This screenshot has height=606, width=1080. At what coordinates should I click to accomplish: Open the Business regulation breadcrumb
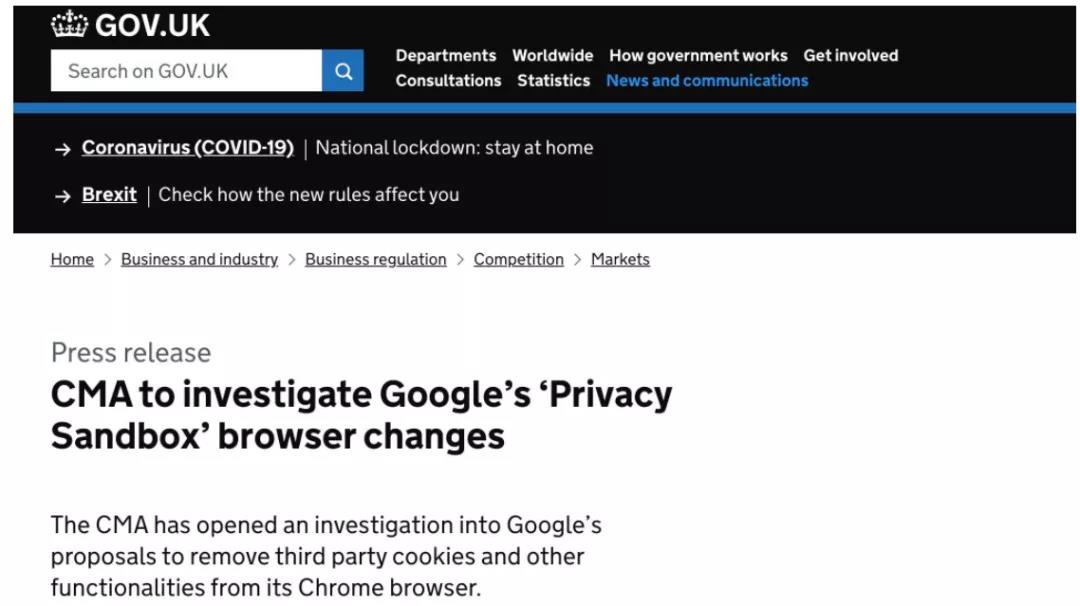375,260
